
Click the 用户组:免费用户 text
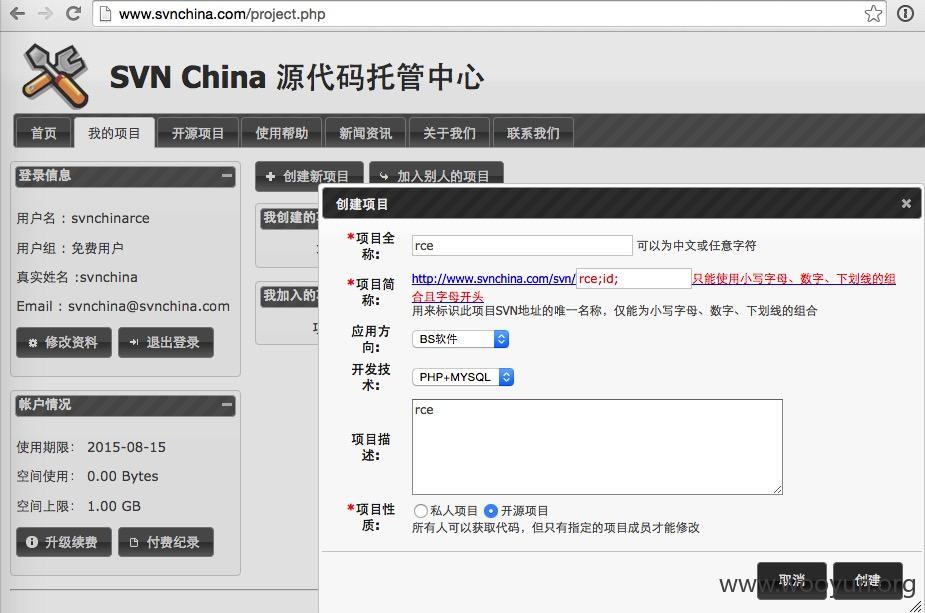click(x=70, y=248)
